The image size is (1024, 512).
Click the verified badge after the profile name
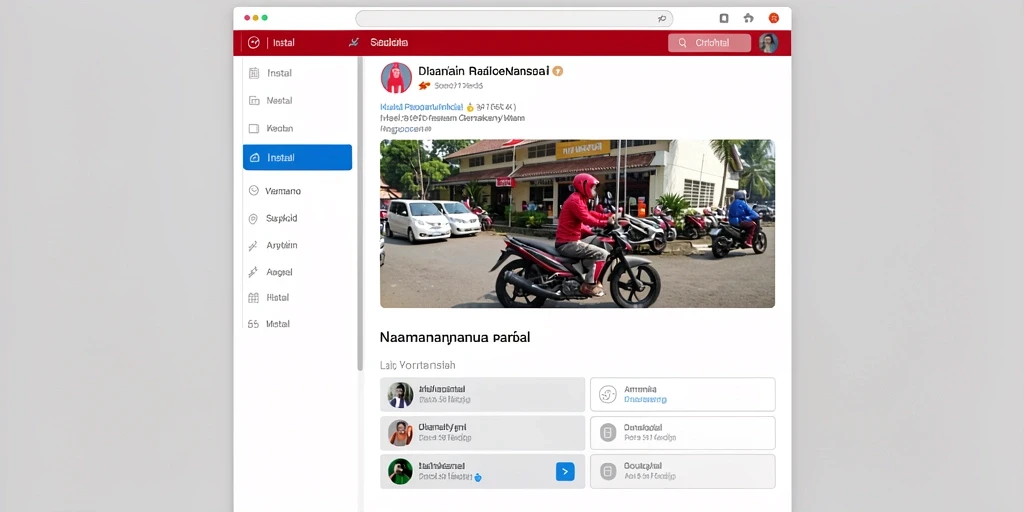(x=558, y=71)
